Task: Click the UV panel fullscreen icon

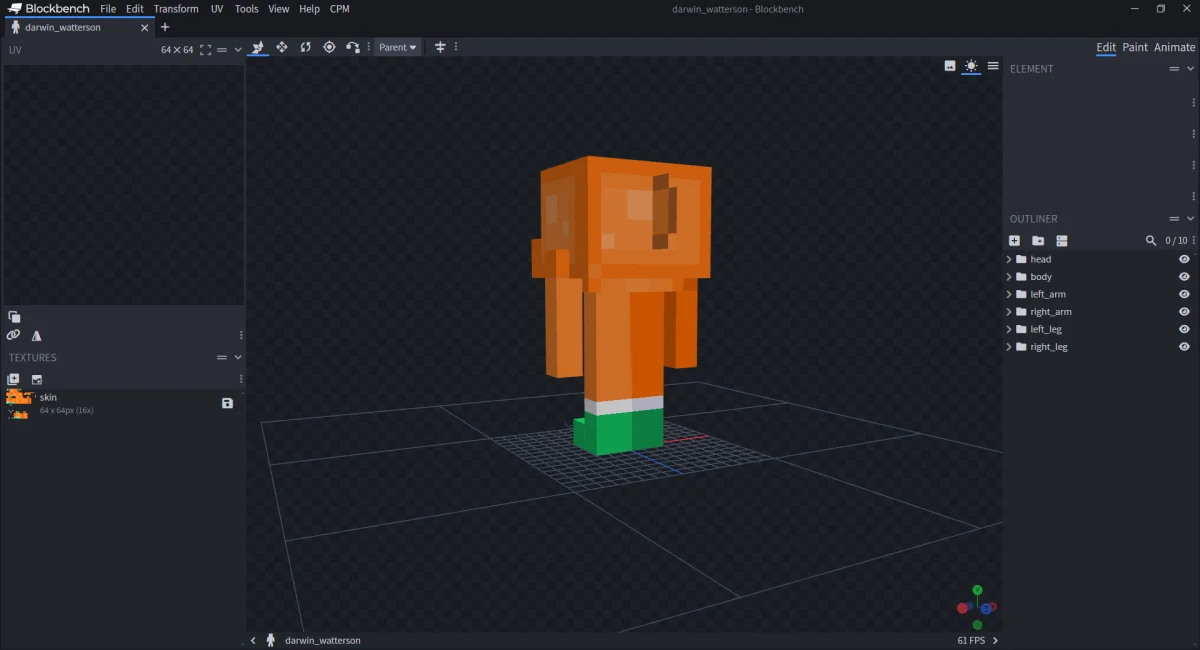Action: pos(206,49)
